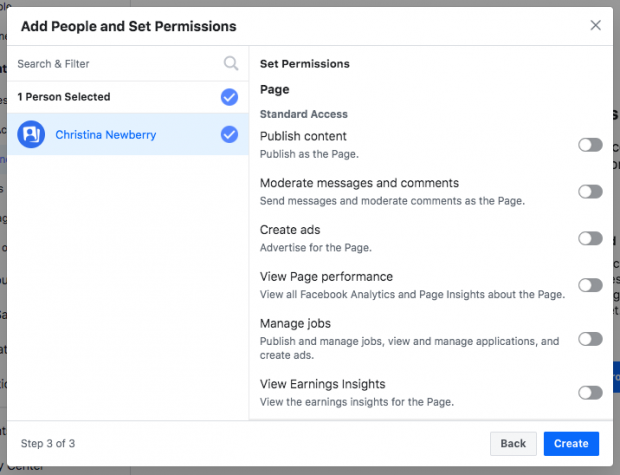Viewport: 620px width, 475px height.
Task: Enable View Earnings Insights toggle
Action: [x=590, y=392]
